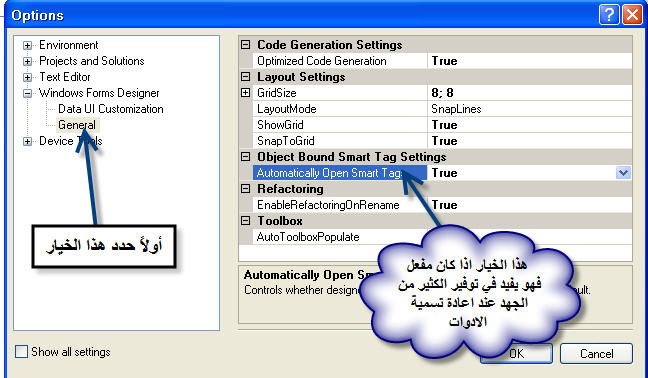Expand the Text Editor node
Viewport: 648px width, 378px height.
27,77
